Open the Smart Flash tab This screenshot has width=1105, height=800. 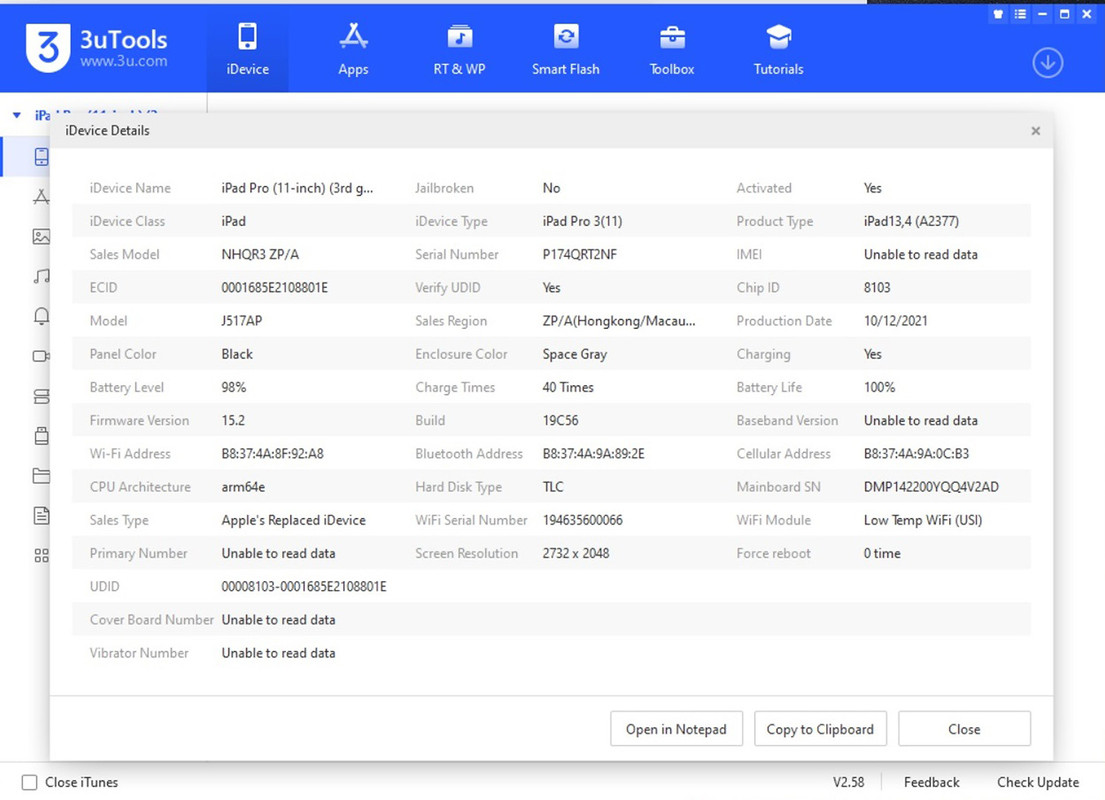(565, 49)
